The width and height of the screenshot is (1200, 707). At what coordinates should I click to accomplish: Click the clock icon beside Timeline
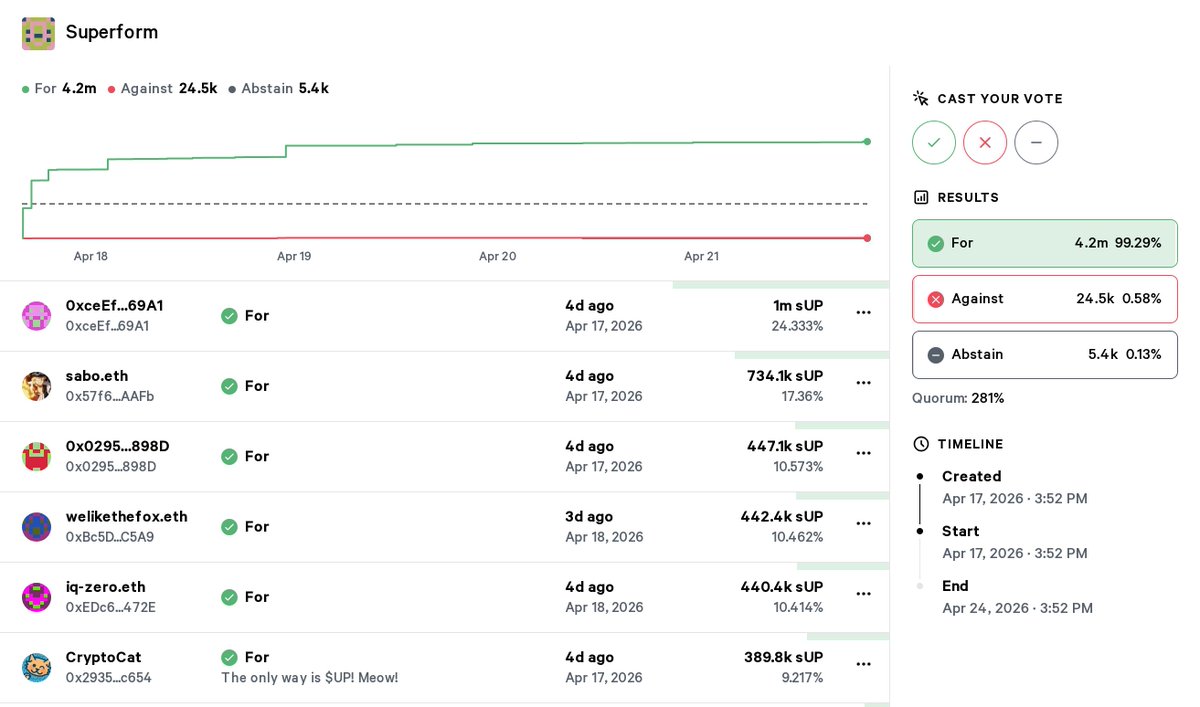point(921,444)
